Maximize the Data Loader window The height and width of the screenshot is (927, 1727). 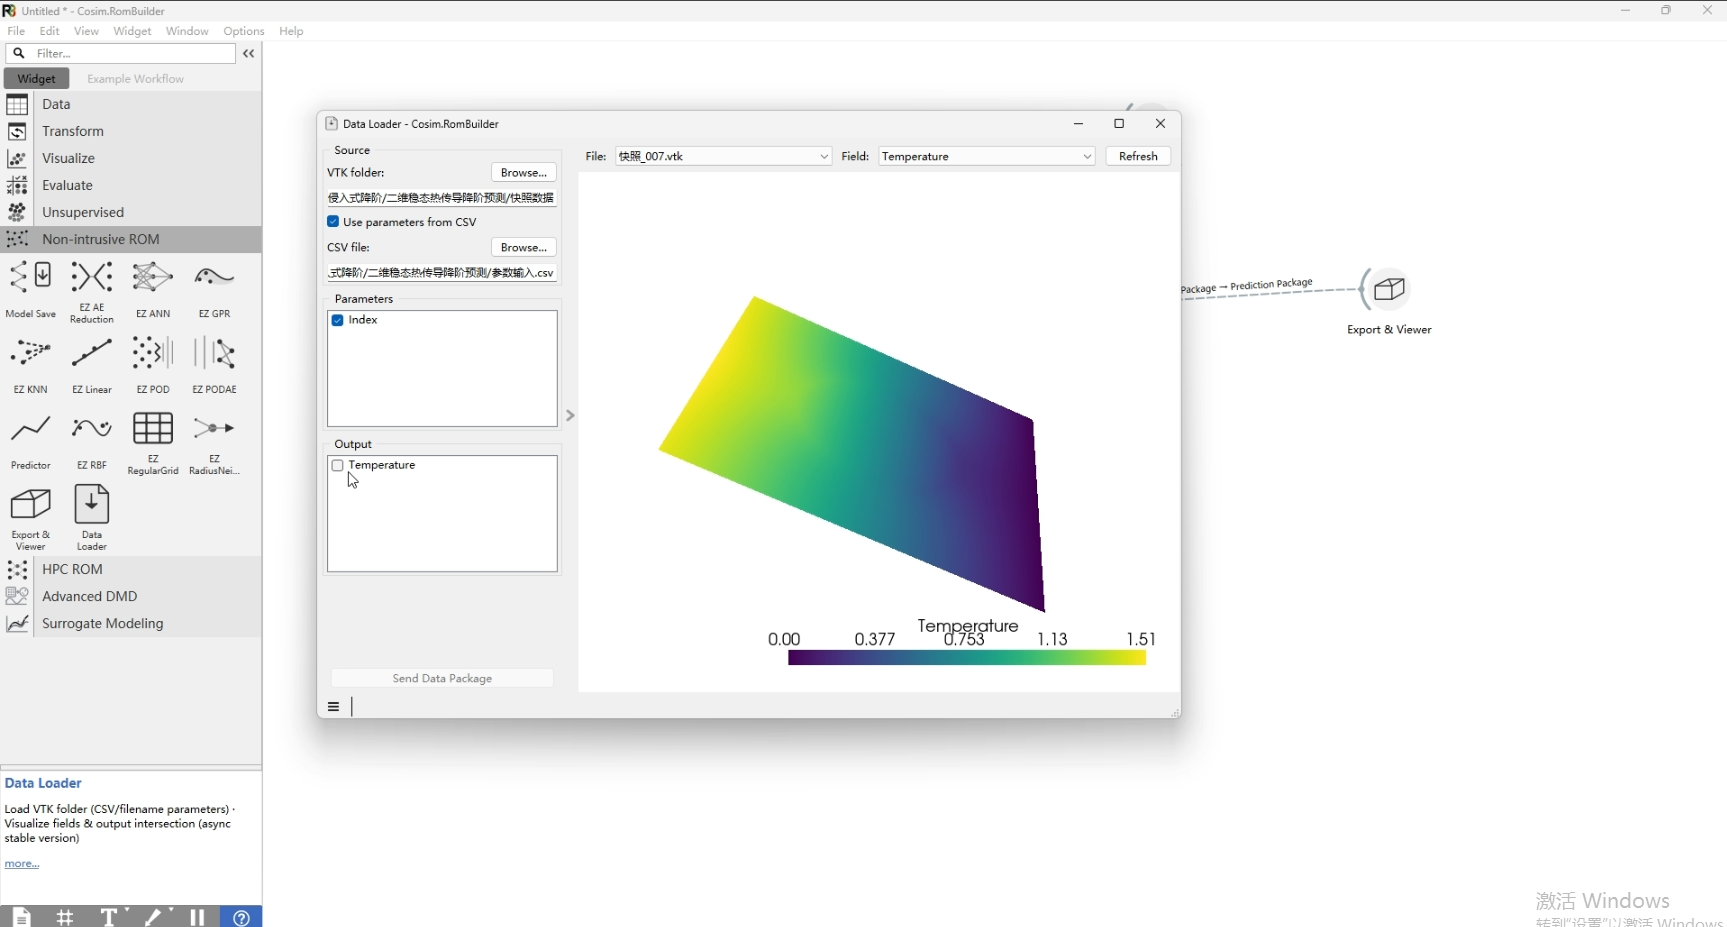tap(1119, 123)
